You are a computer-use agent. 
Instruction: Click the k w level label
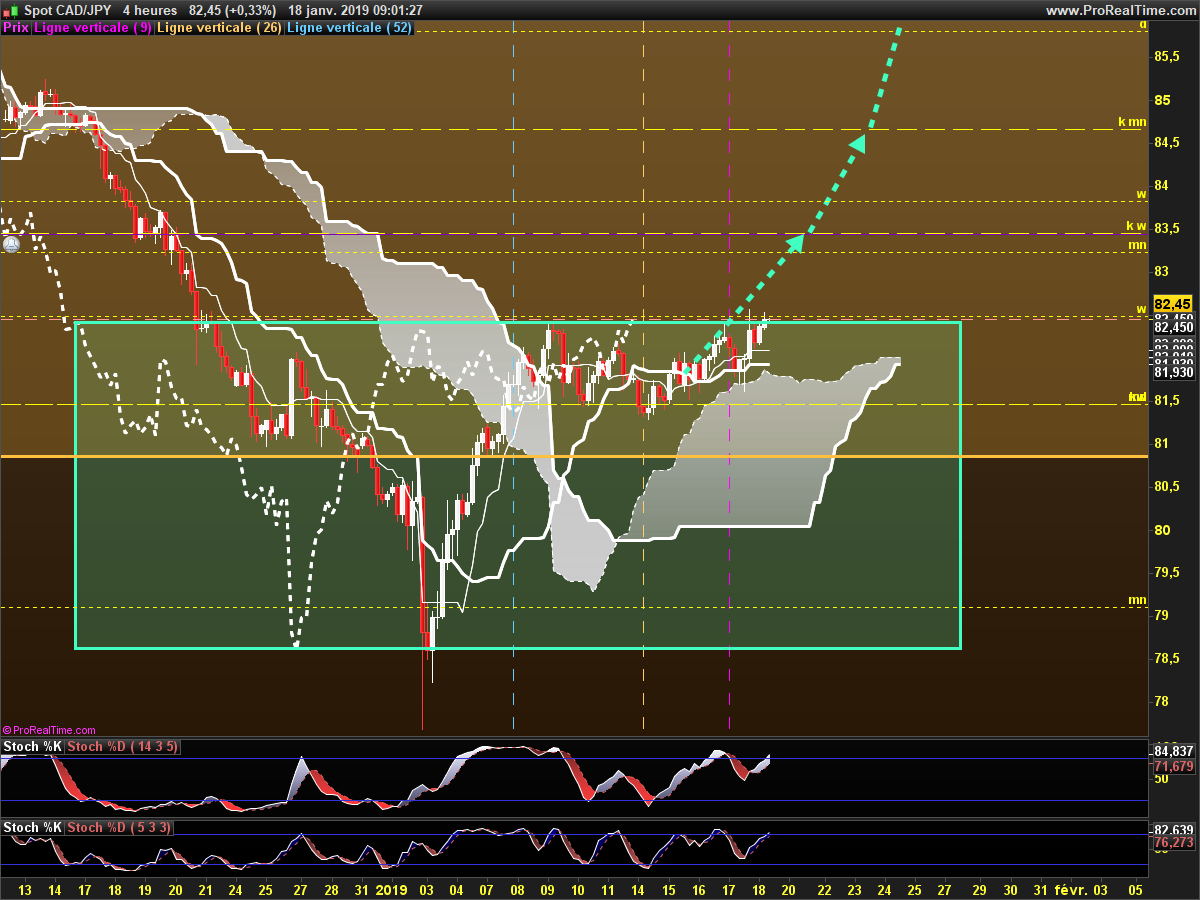(x=1135, y=226)
